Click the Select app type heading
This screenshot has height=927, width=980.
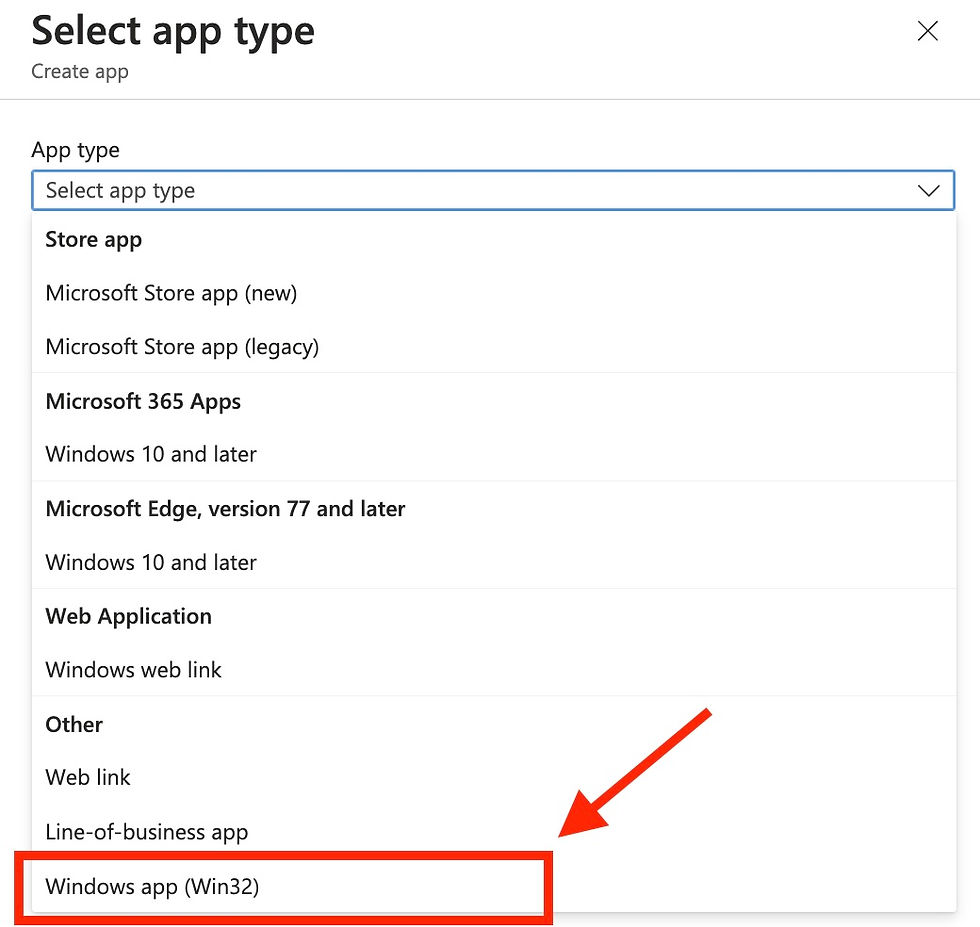coord(172,31)
